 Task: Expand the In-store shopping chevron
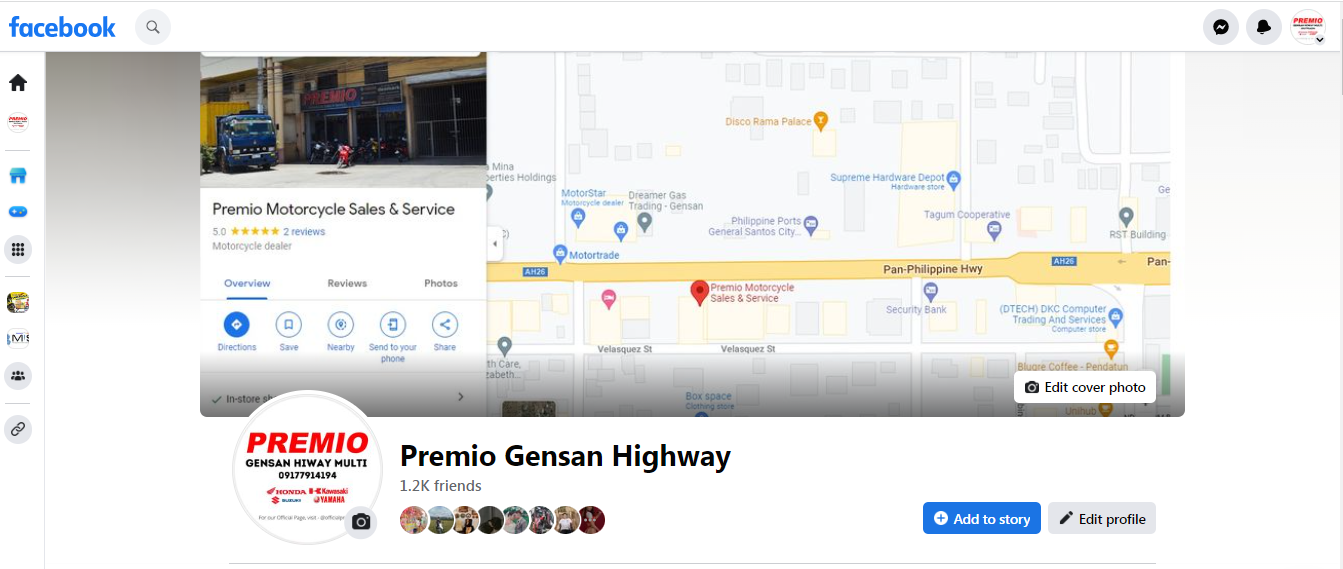tap(461, 397)
